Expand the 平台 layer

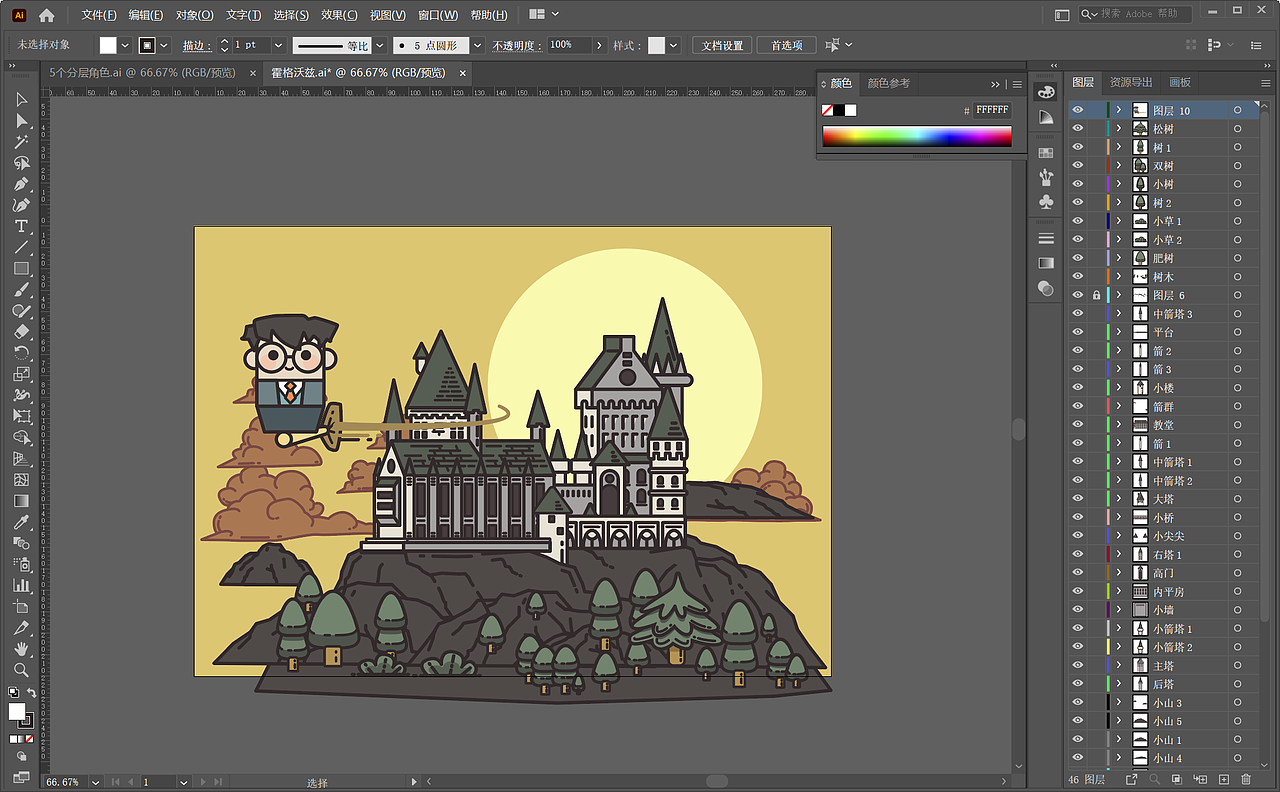click(1119, 333)
